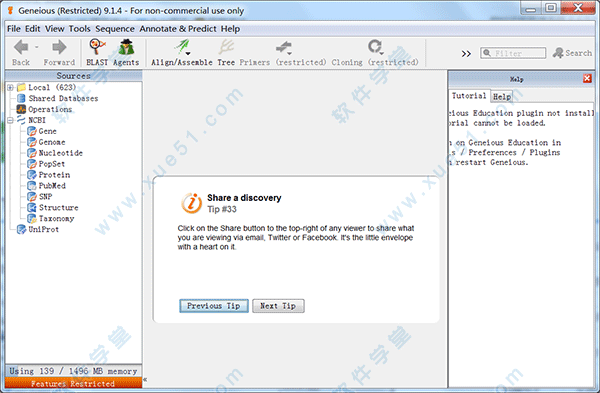
Task: Click the Features Restricted banner
Action: tap(73, 383)
